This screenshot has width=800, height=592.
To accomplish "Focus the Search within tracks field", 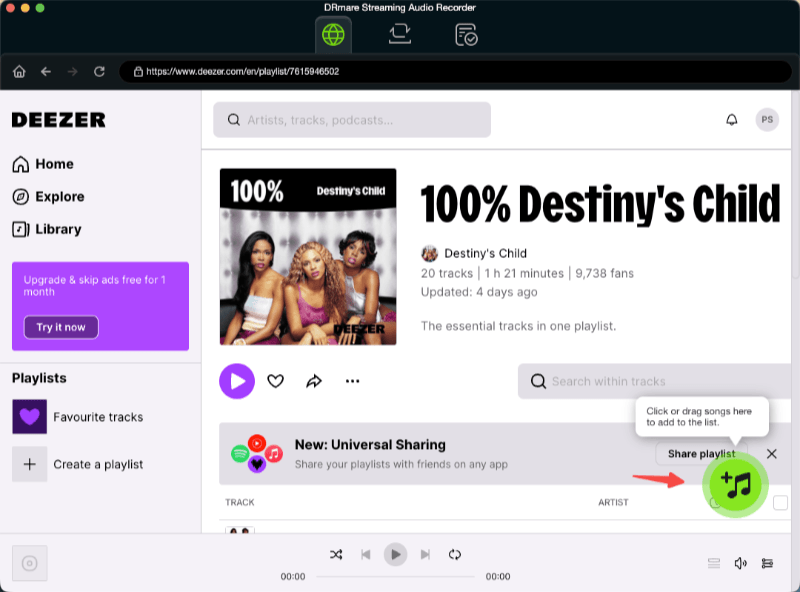I will (655, 381).
